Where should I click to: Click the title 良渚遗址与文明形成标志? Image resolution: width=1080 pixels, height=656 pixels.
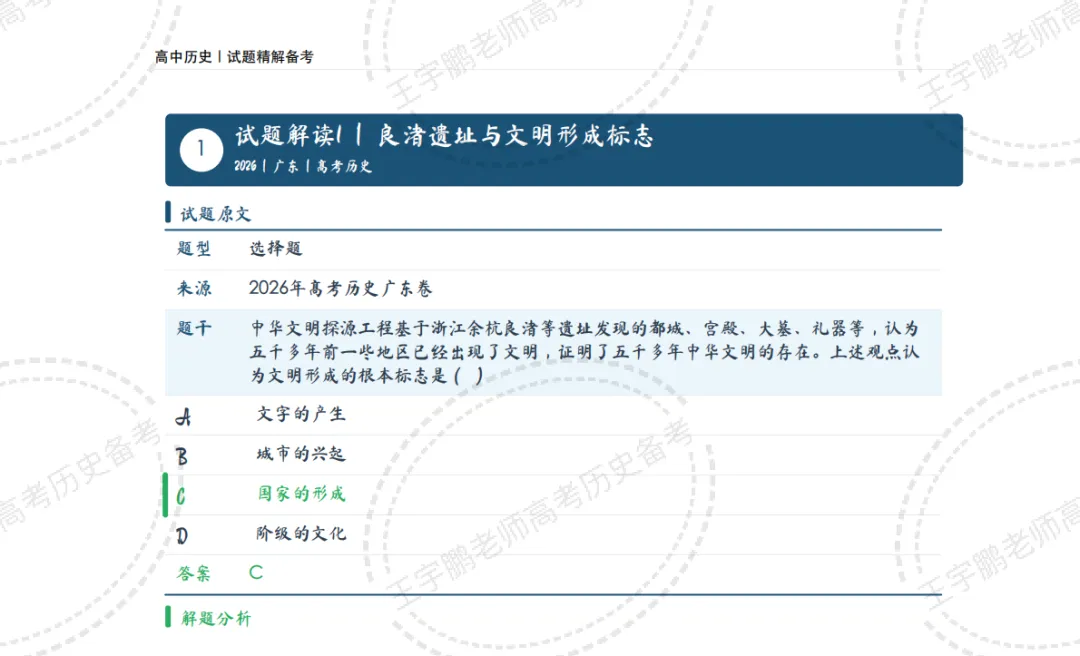click(x=515, y=136)
